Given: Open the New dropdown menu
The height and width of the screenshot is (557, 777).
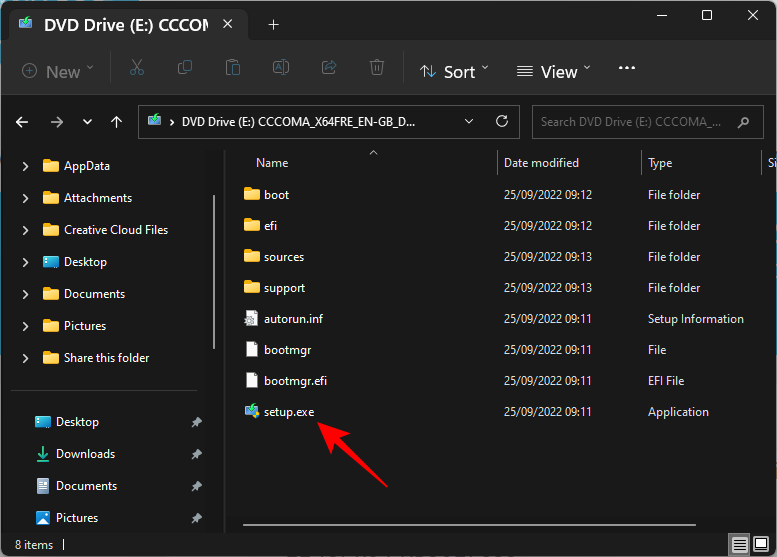Looking at the screenshot, I should pyautogui.click(x=57, y=71).
